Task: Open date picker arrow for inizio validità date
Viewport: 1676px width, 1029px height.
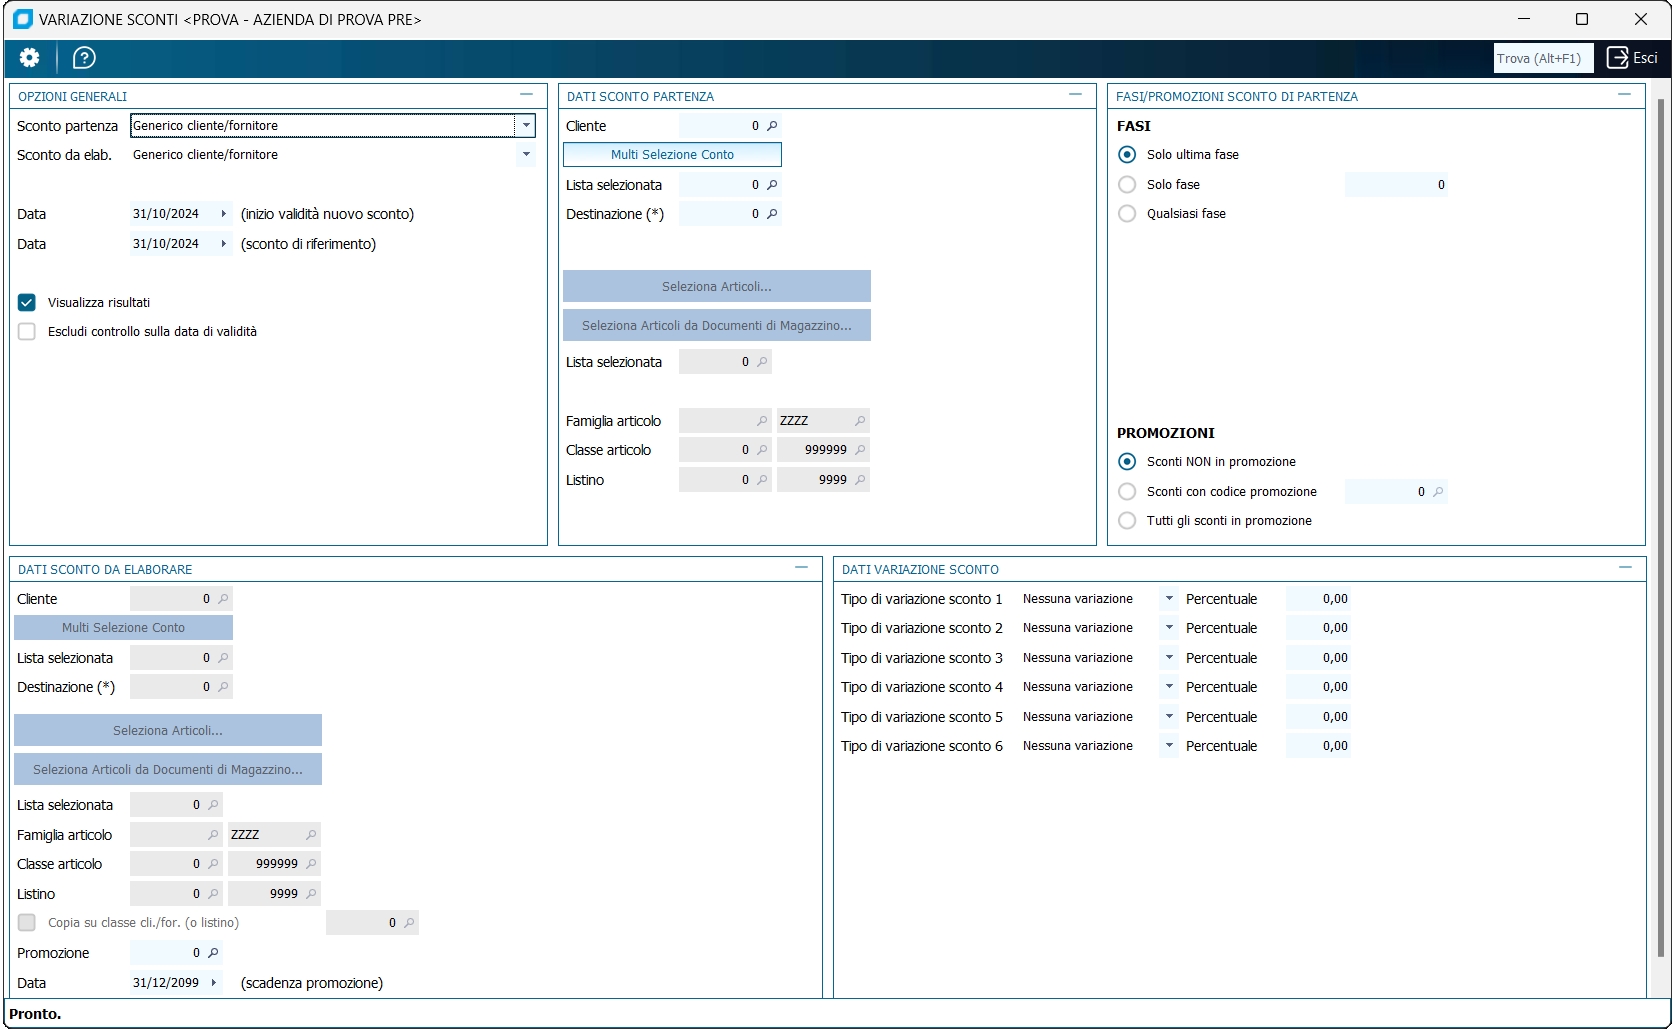Action: tap(223, 214)
